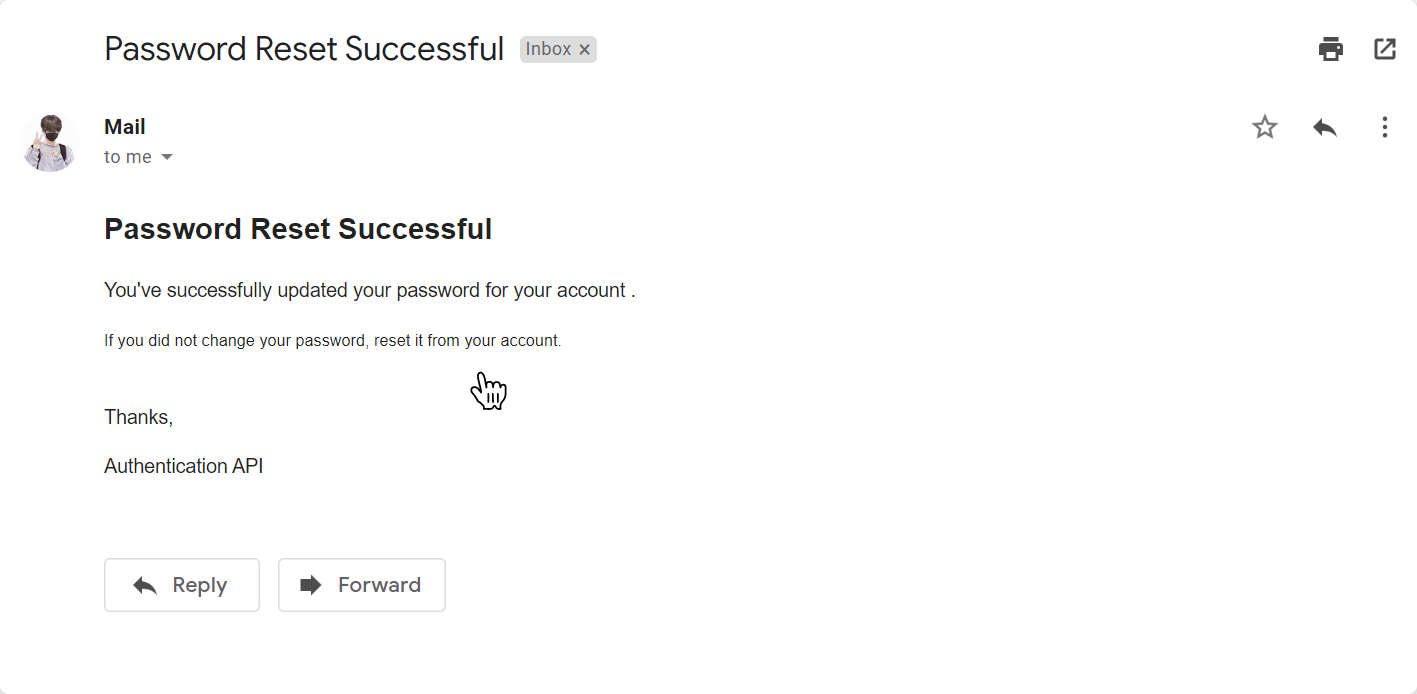This screenshot has height=694, width=1417.
Task: Select the email subject 'Password Reset Successful'
Action: [303, 48]
